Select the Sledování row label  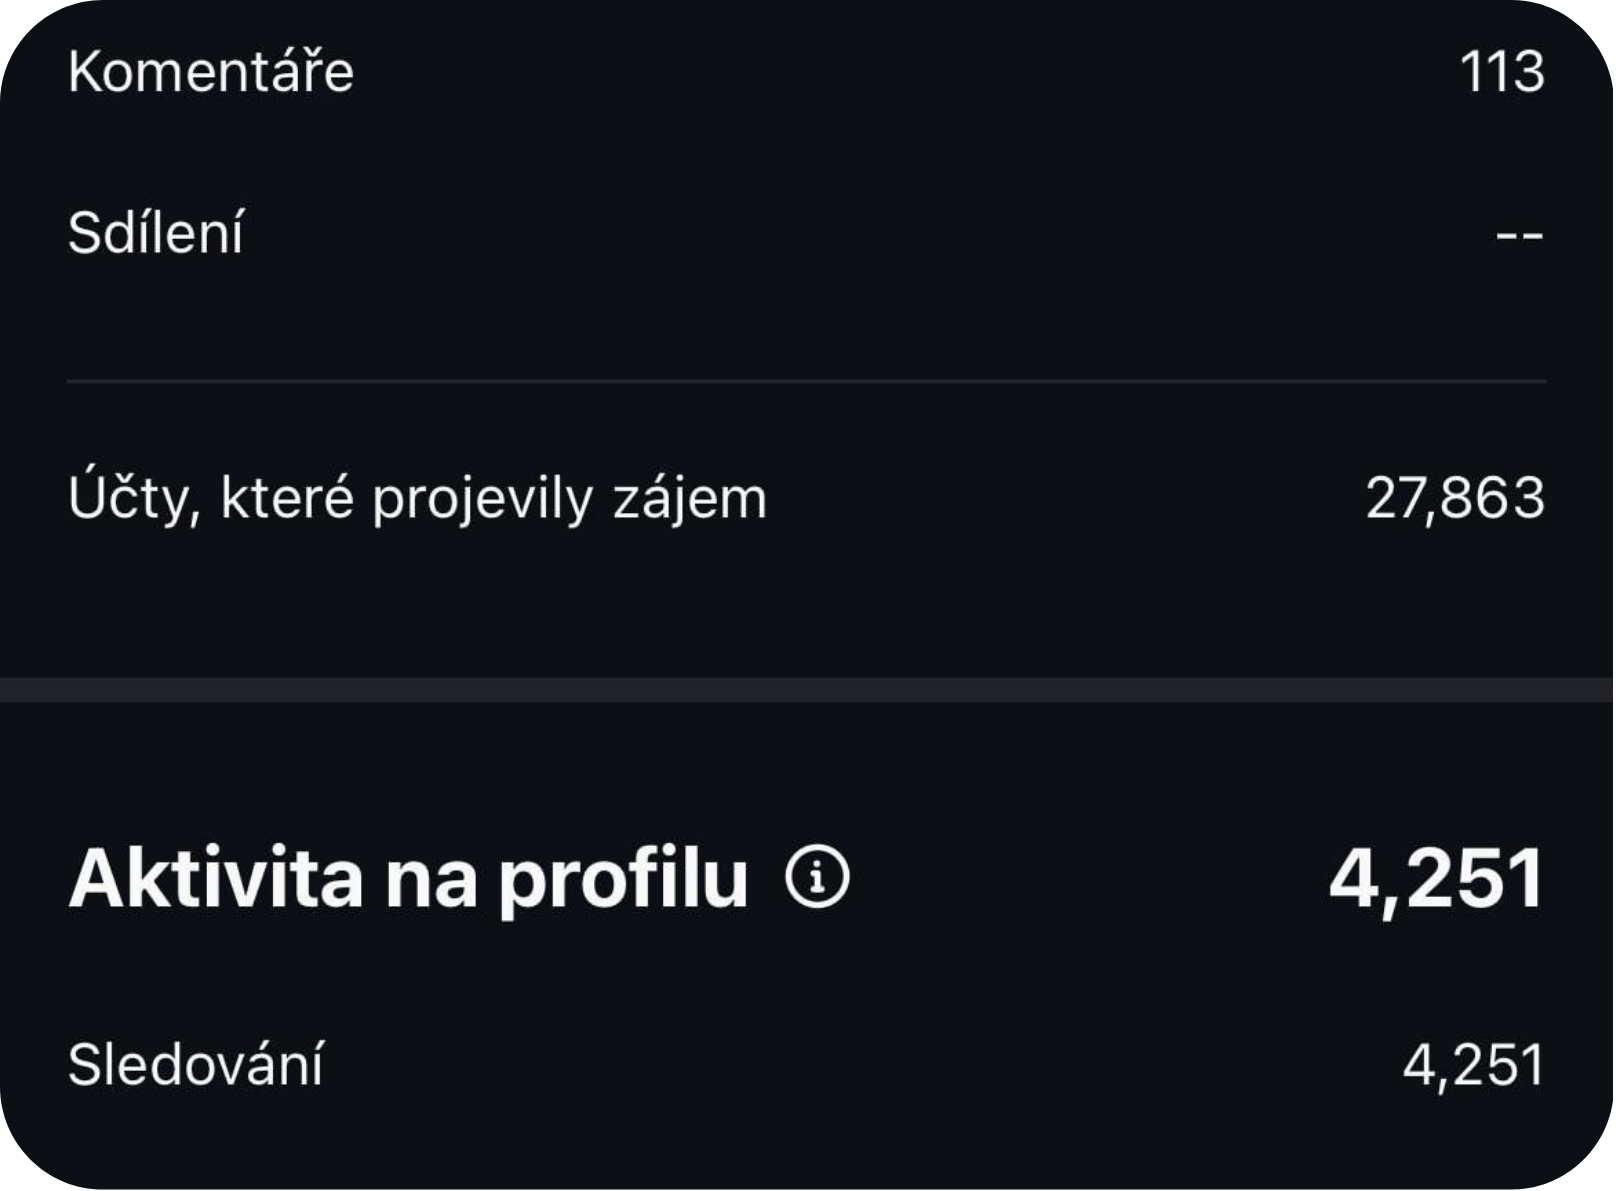(196, 1064)
